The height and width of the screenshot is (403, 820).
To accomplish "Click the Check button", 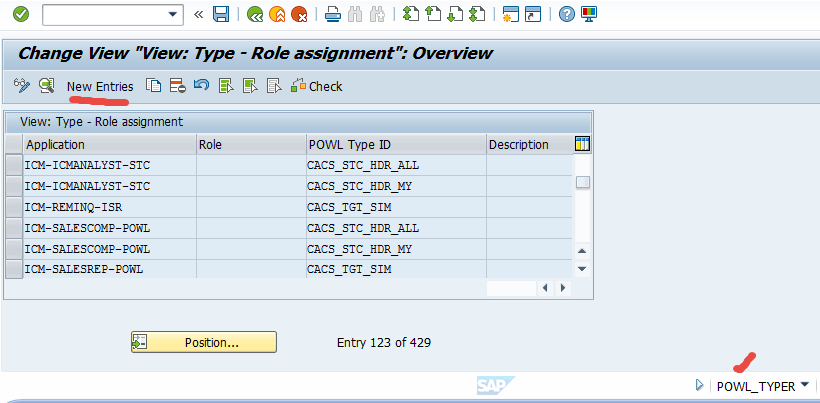I will tap(317, 86).
